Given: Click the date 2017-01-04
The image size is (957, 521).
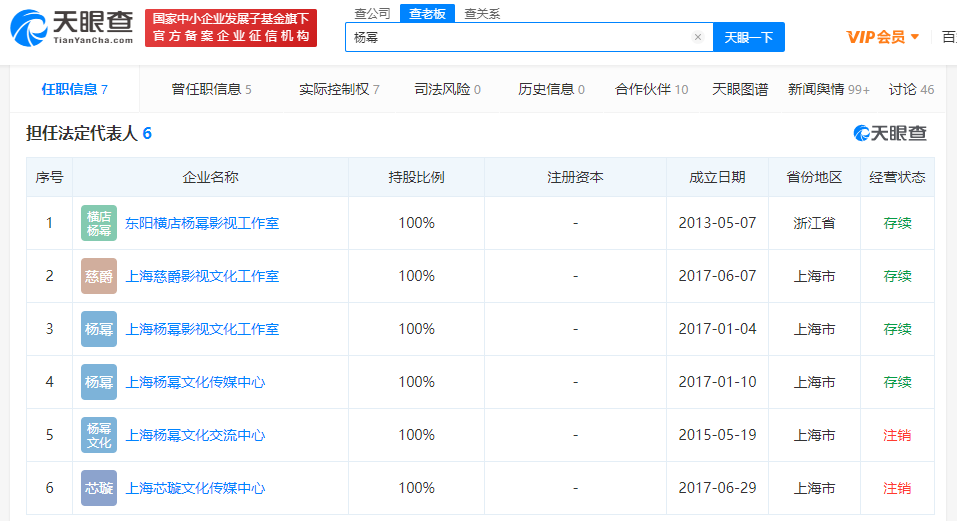Looking at the screenshot, I should 717,329.
